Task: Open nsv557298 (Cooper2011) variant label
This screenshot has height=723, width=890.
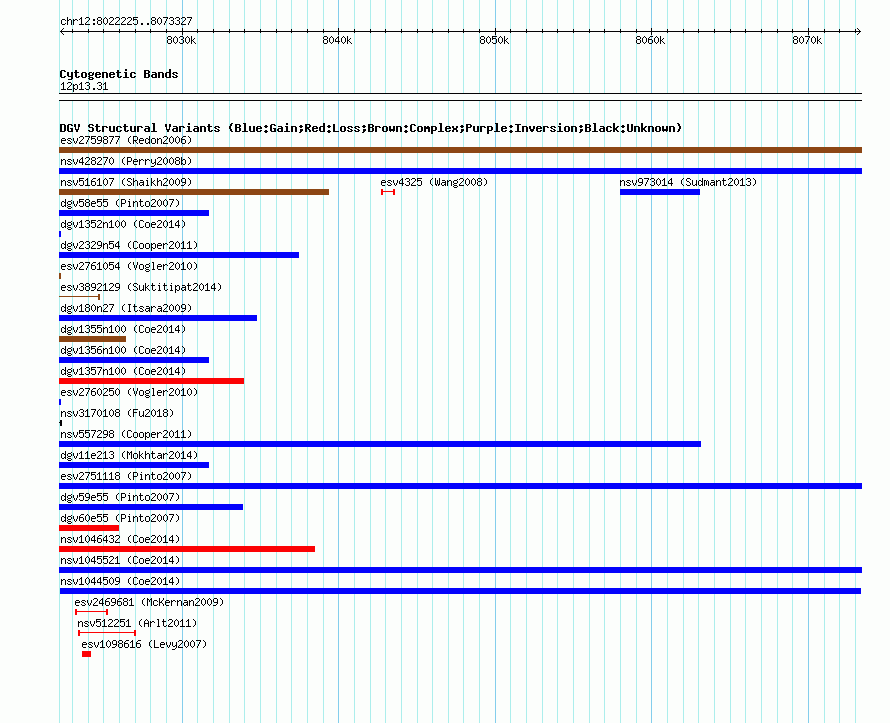Action: 126,434
